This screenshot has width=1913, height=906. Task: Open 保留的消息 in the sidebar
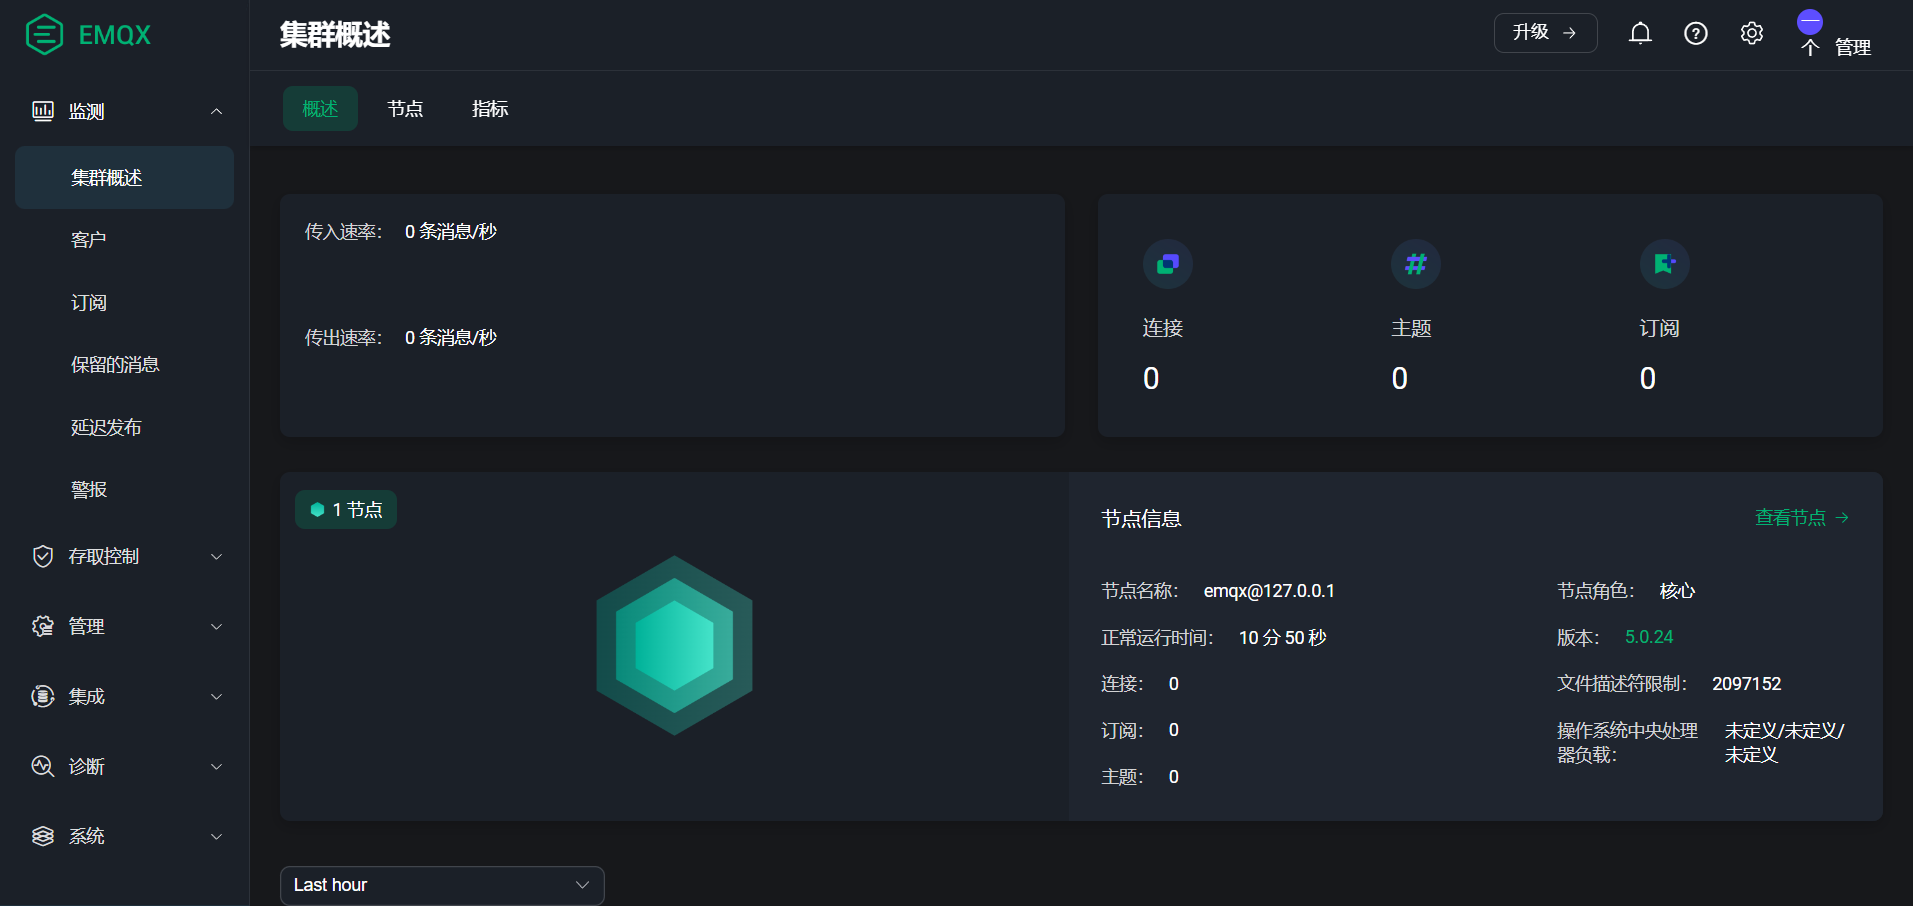click(x=115, y=365)
